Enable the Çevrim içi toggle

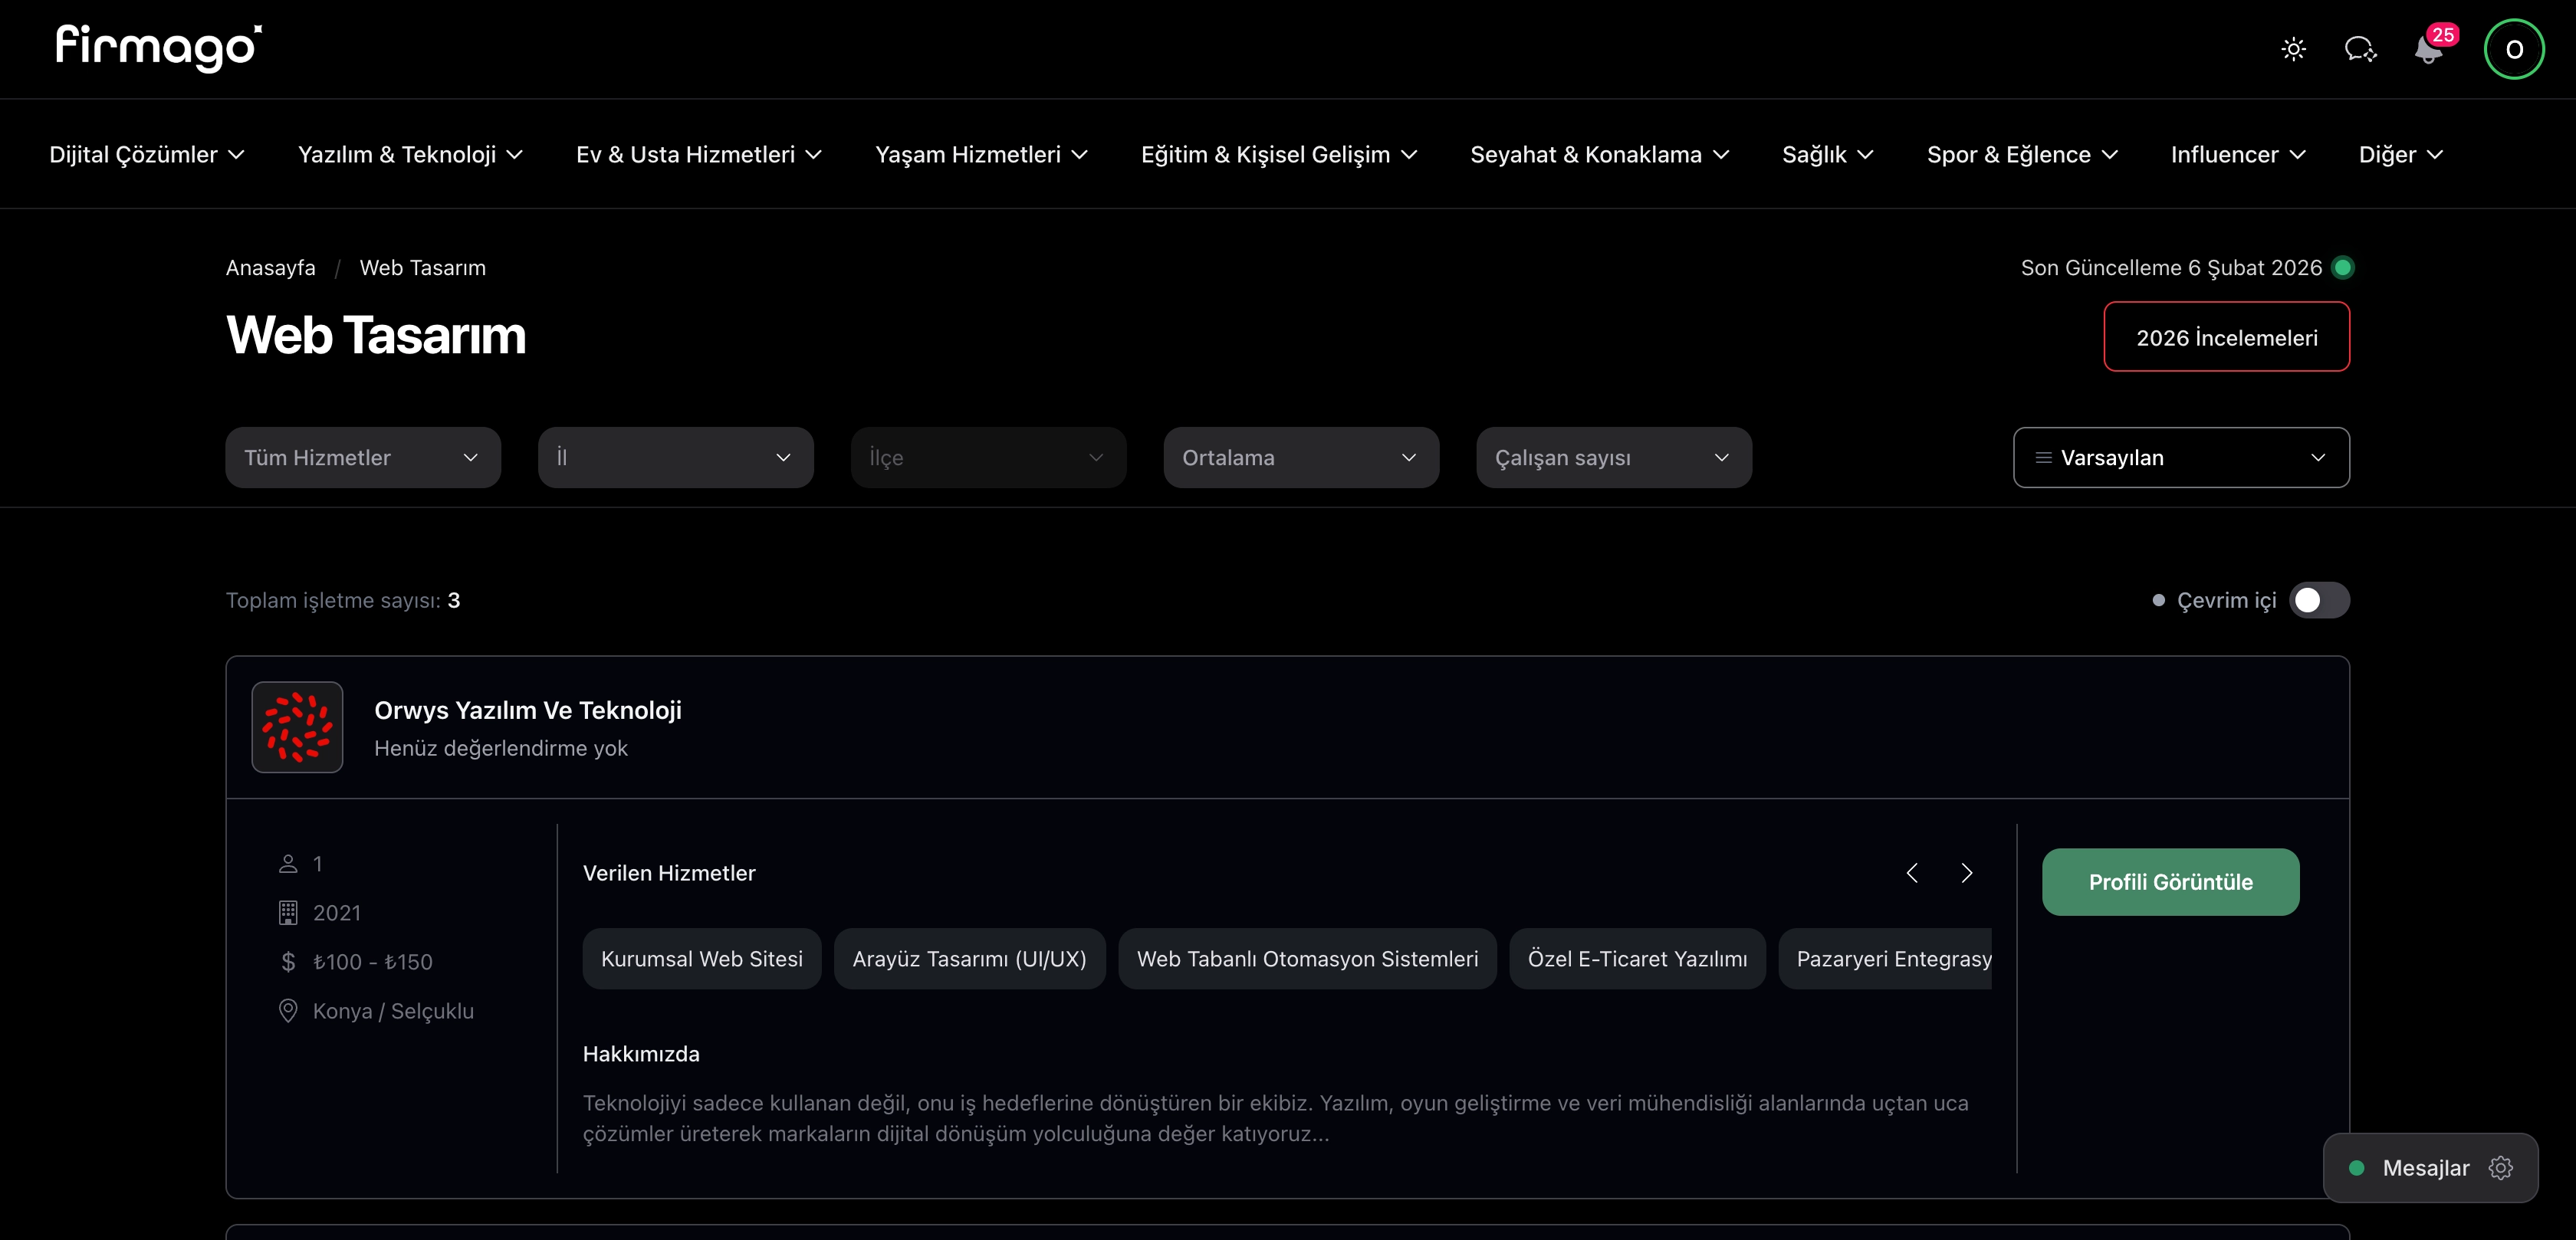(x=2319, y=600)
